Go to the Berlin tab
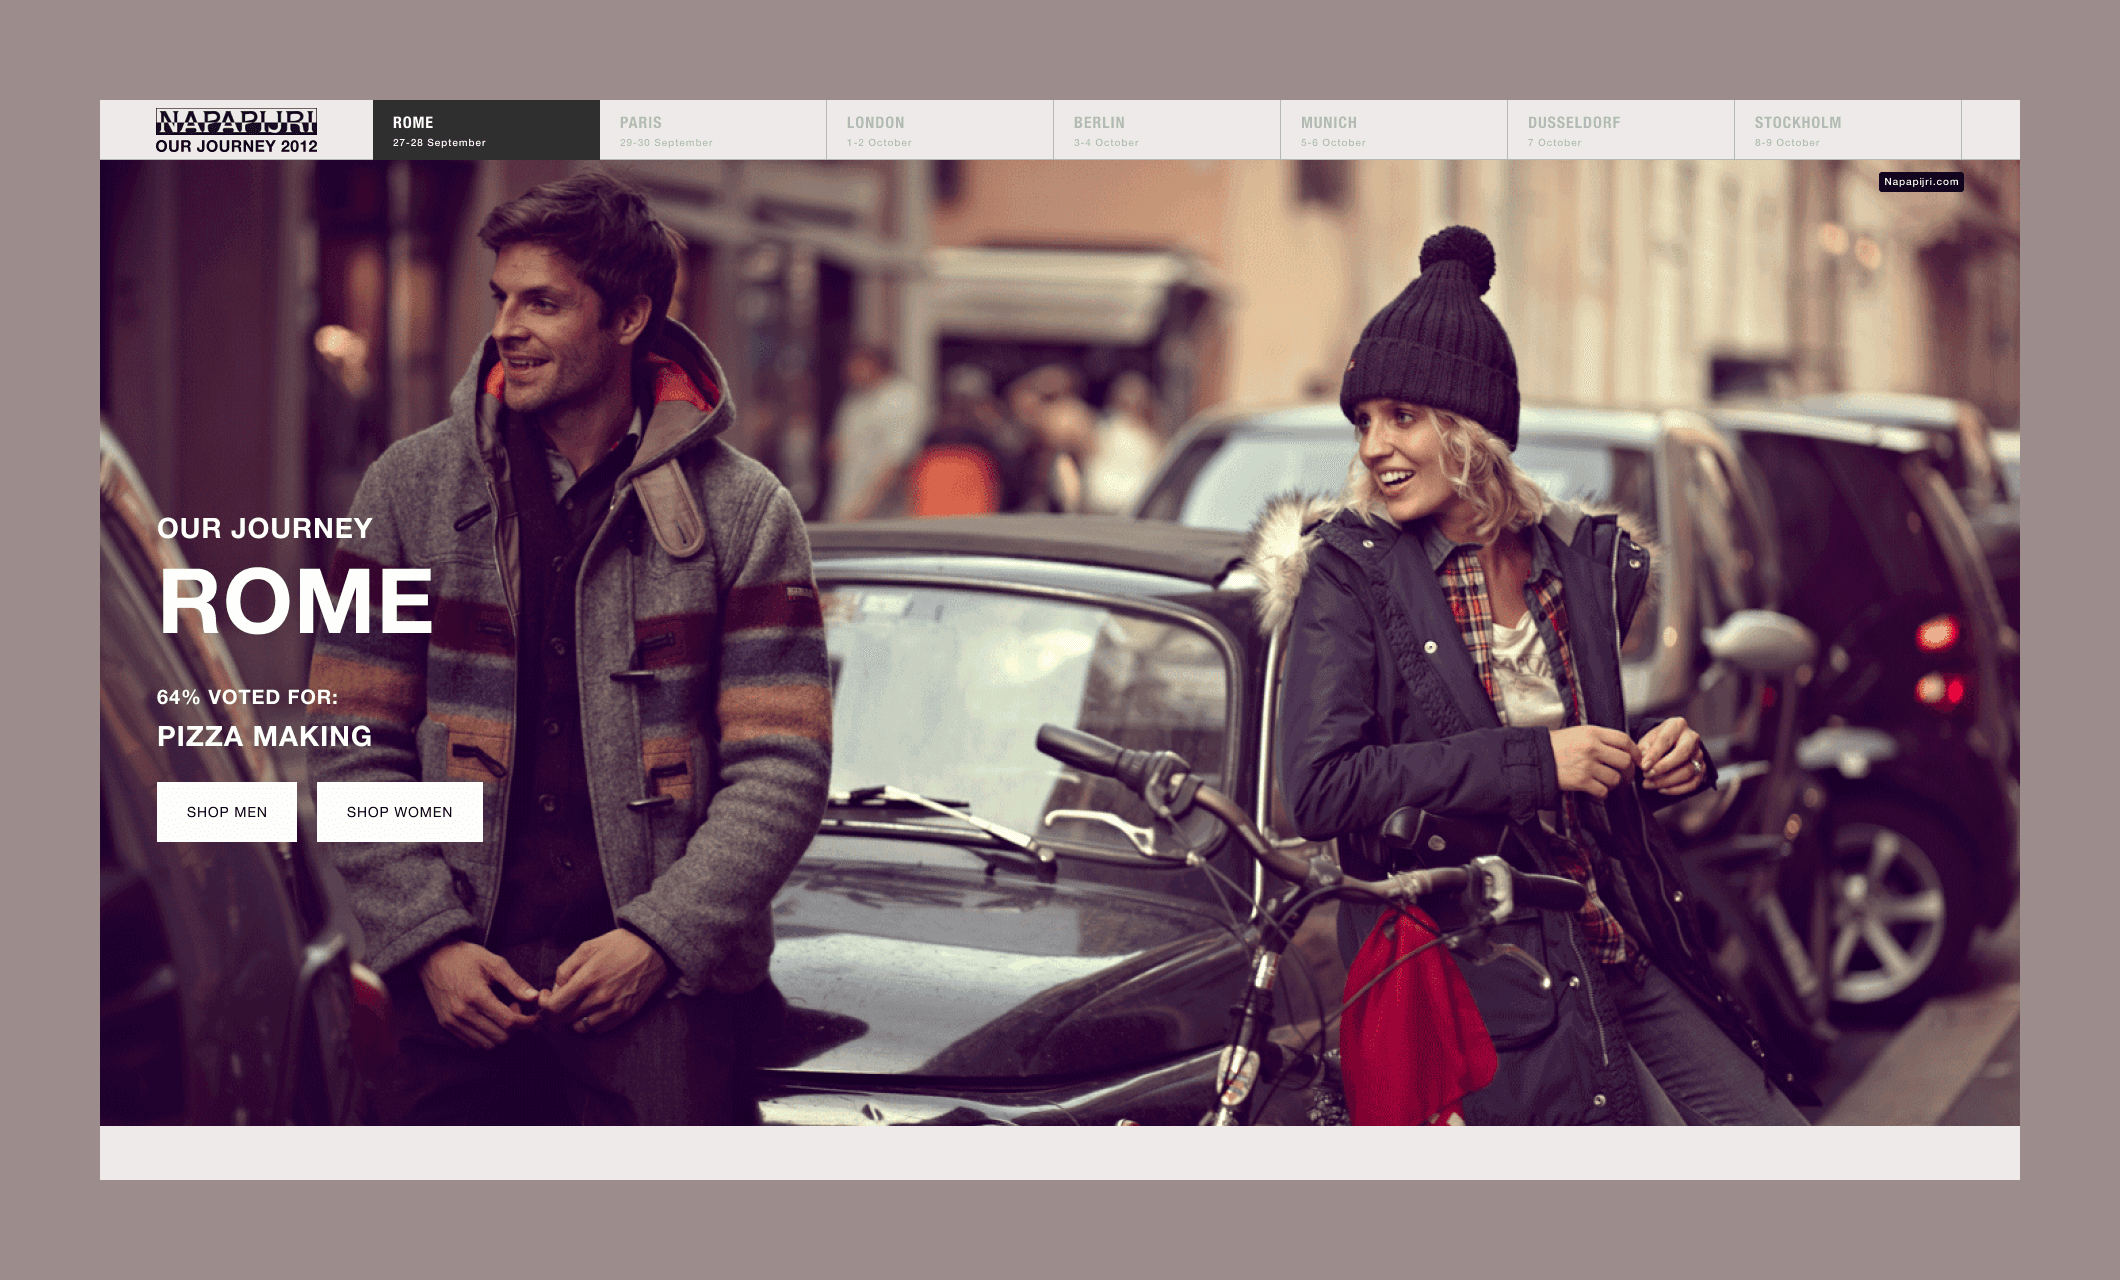Viewport: 2120px width, 1280px height. point(1166,130)
